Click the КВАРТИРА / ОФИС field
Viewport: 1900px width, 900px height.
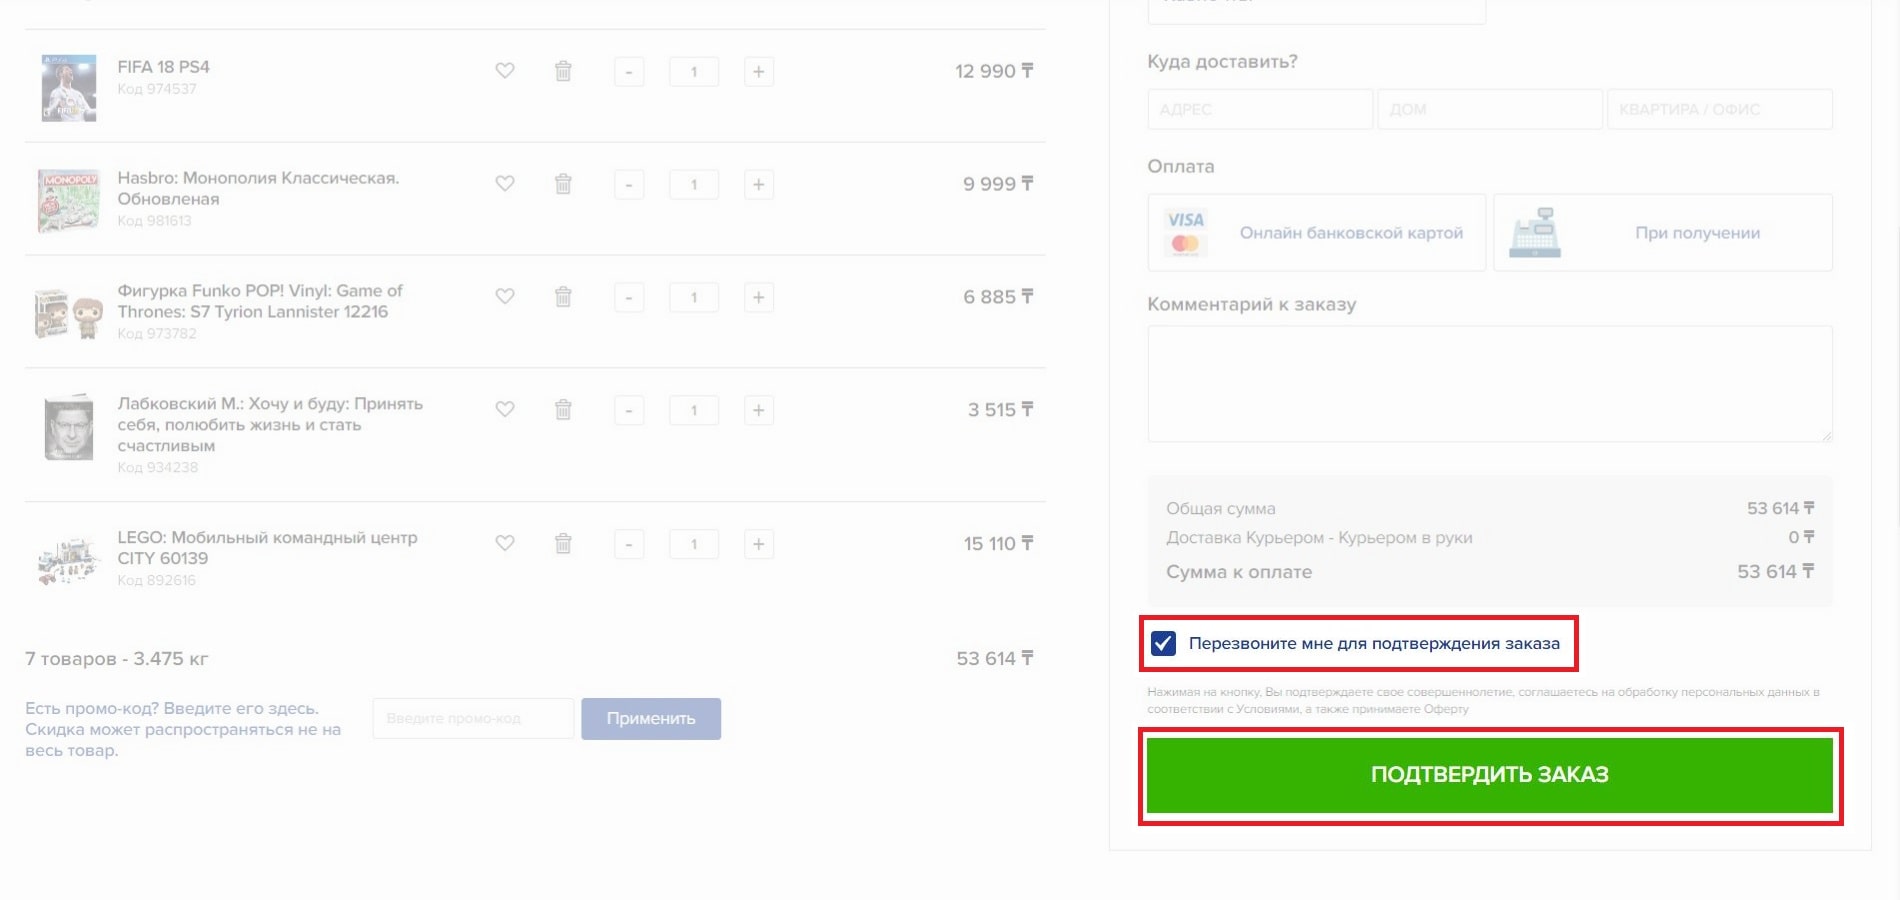click(1720, 109)
